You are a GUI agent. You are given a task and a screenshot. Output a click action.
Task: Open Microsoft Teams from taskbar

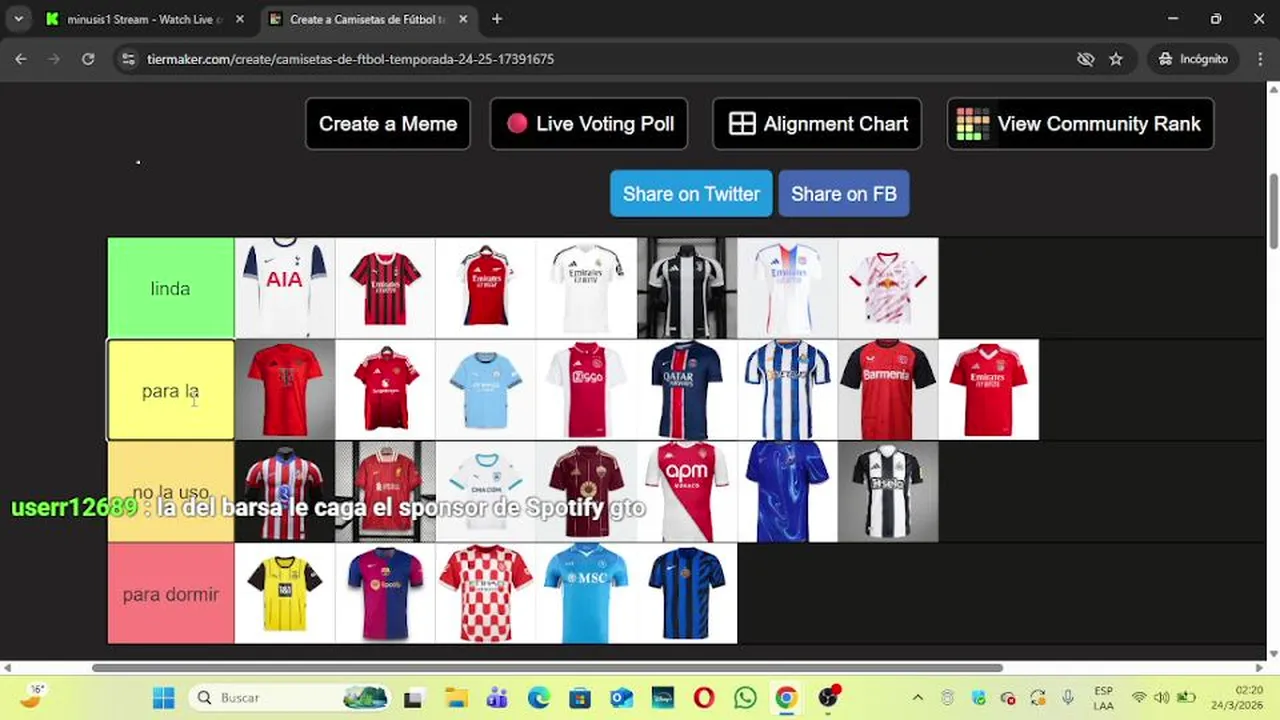tap(497, 698)
